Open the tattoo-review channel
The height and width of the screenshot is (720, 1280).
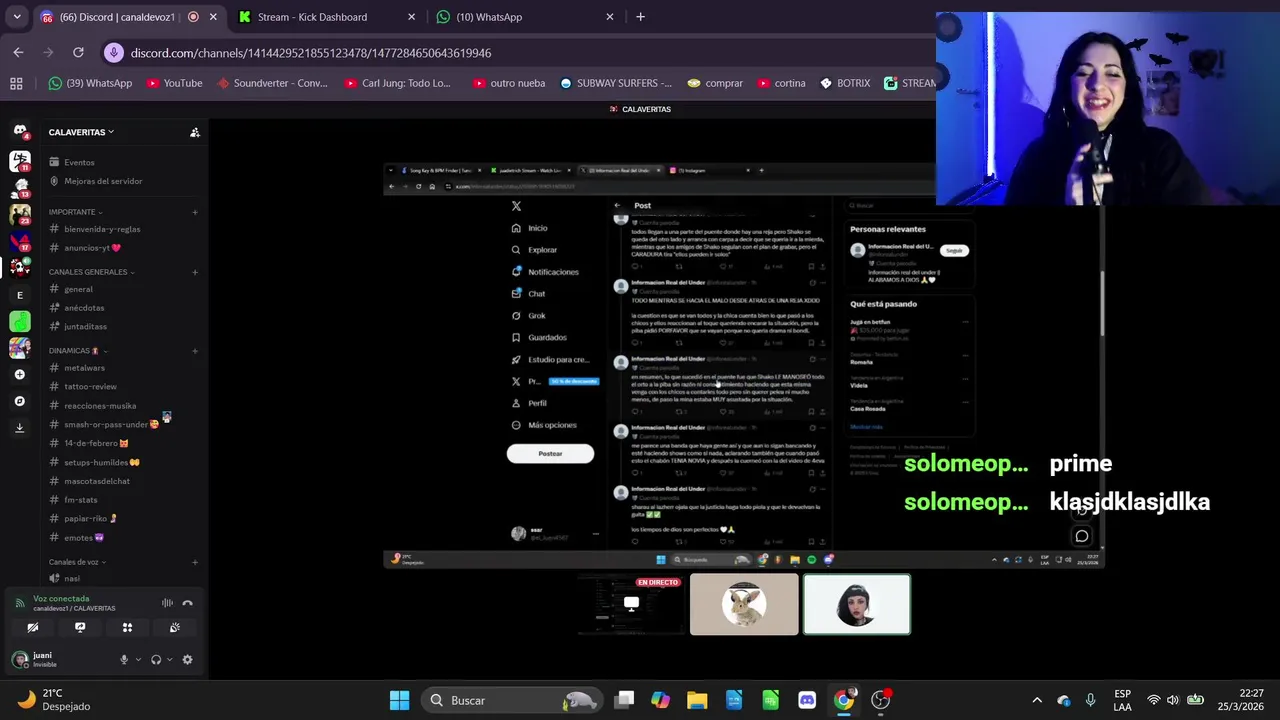tap(90, 386)
